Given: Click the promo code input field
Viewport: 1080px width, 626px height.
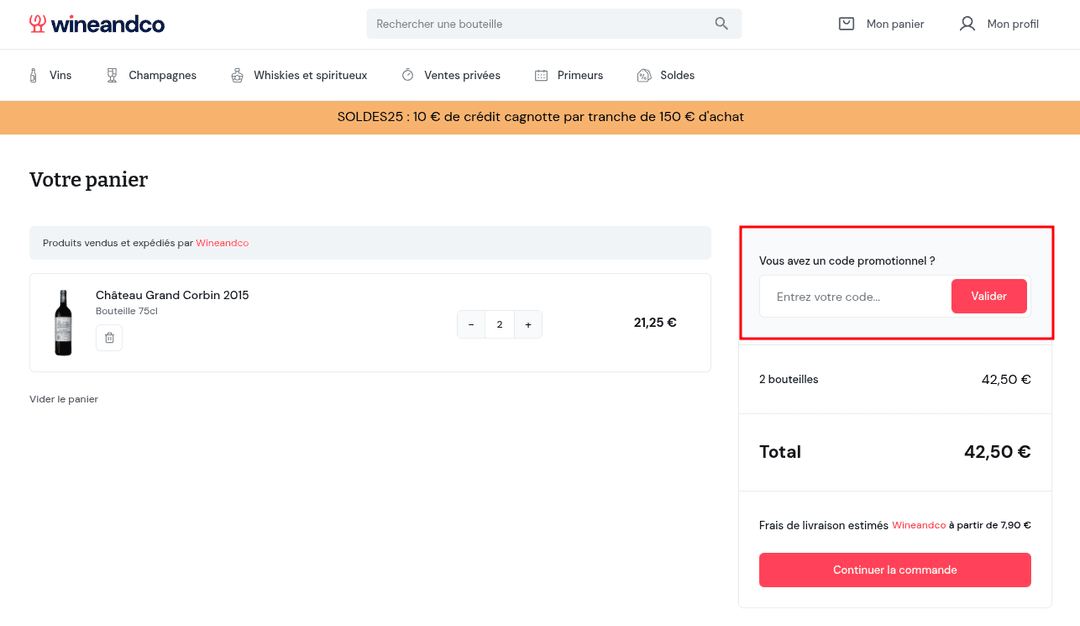Looking at the screenshot, I should [x=855, y=297].
